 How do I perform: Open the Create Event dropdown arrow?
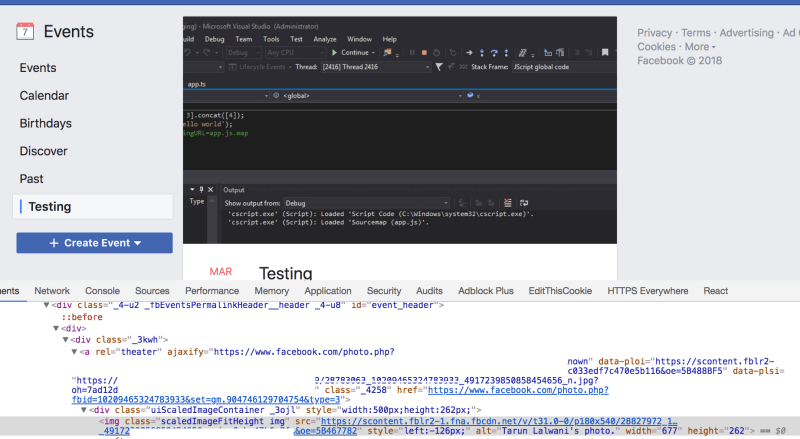(138, 243)
